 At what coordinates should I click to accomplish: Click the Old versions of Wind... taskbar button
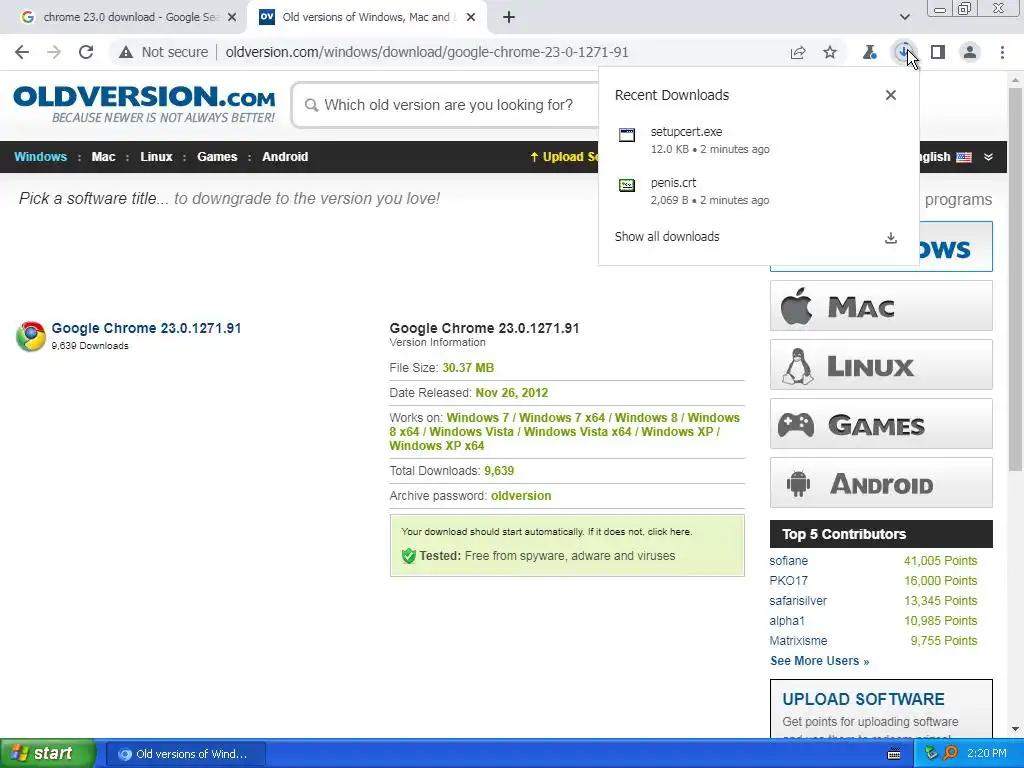tap(185, 754)
